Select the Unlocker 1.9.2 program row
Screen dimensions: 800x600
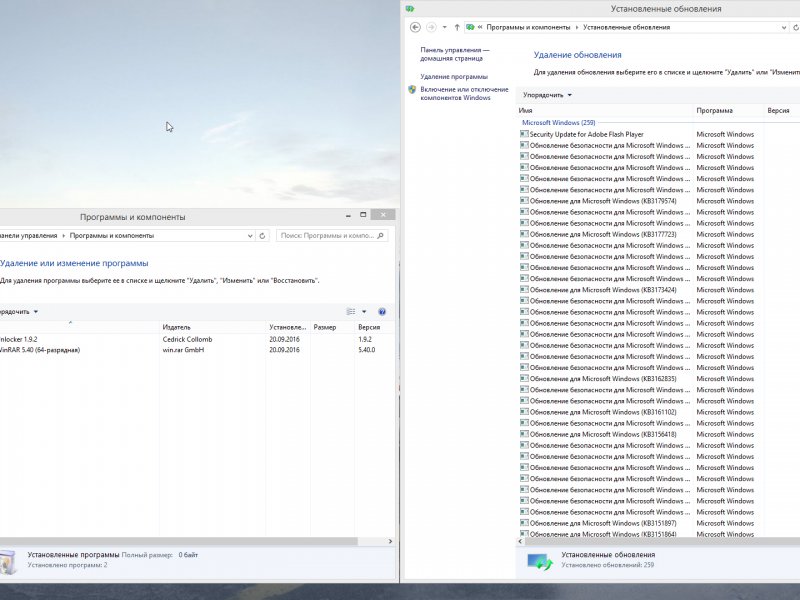pyautogui.click(x=197, y=339)
